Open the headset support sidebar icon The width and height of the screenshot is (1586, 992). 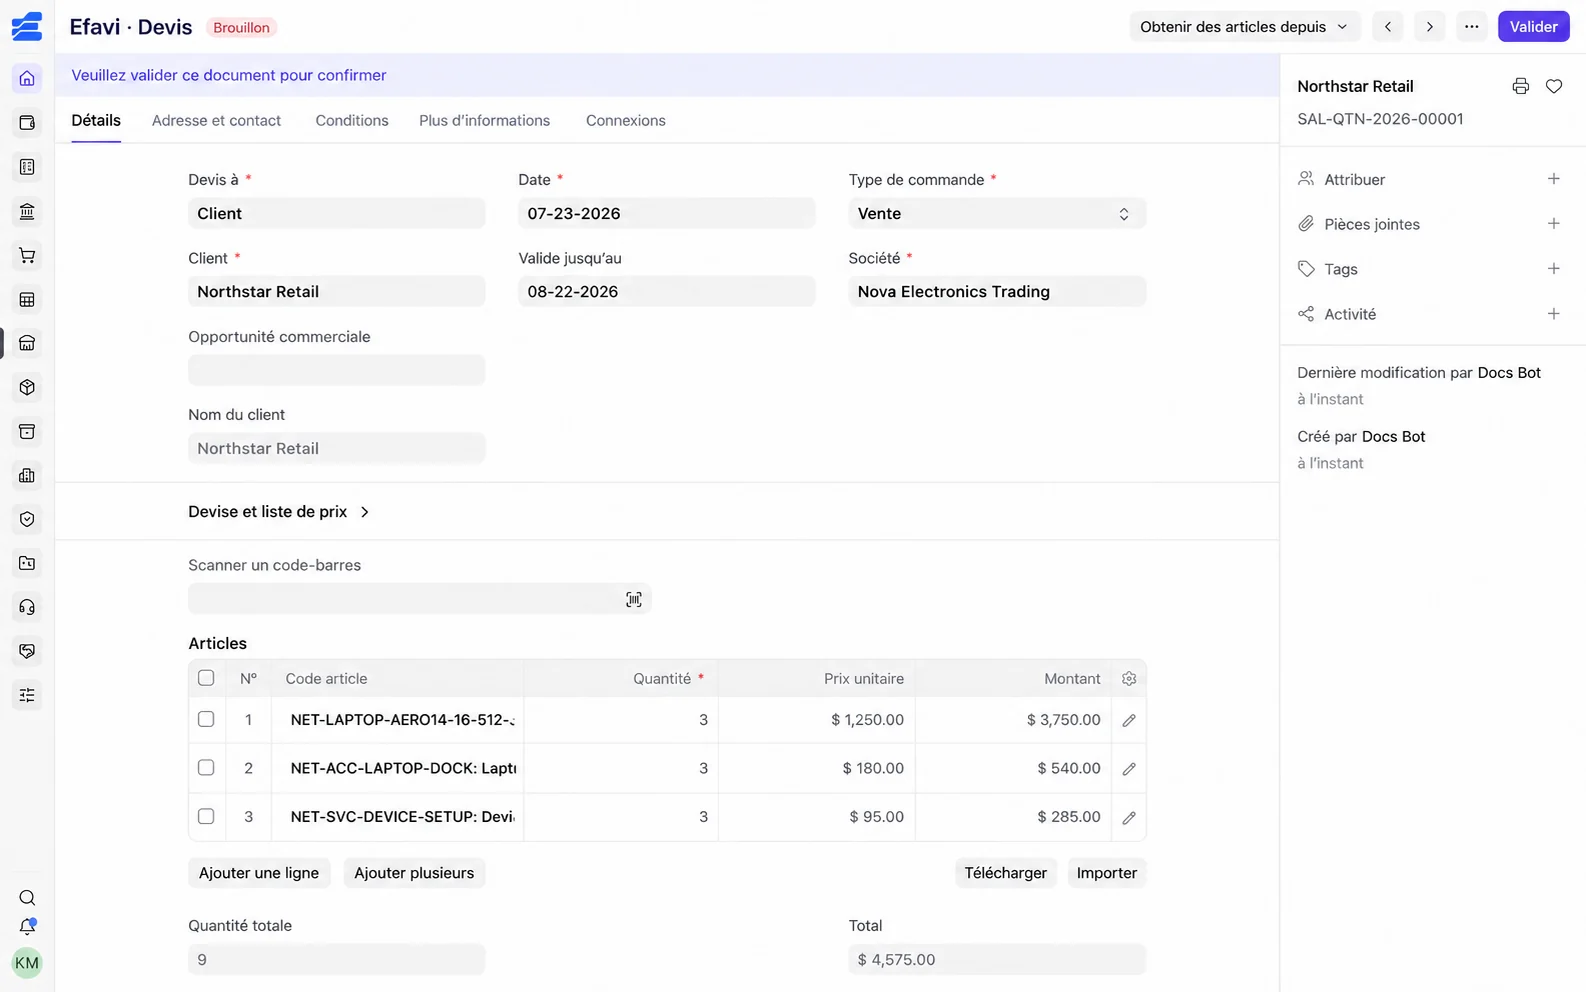coord(27,607)
